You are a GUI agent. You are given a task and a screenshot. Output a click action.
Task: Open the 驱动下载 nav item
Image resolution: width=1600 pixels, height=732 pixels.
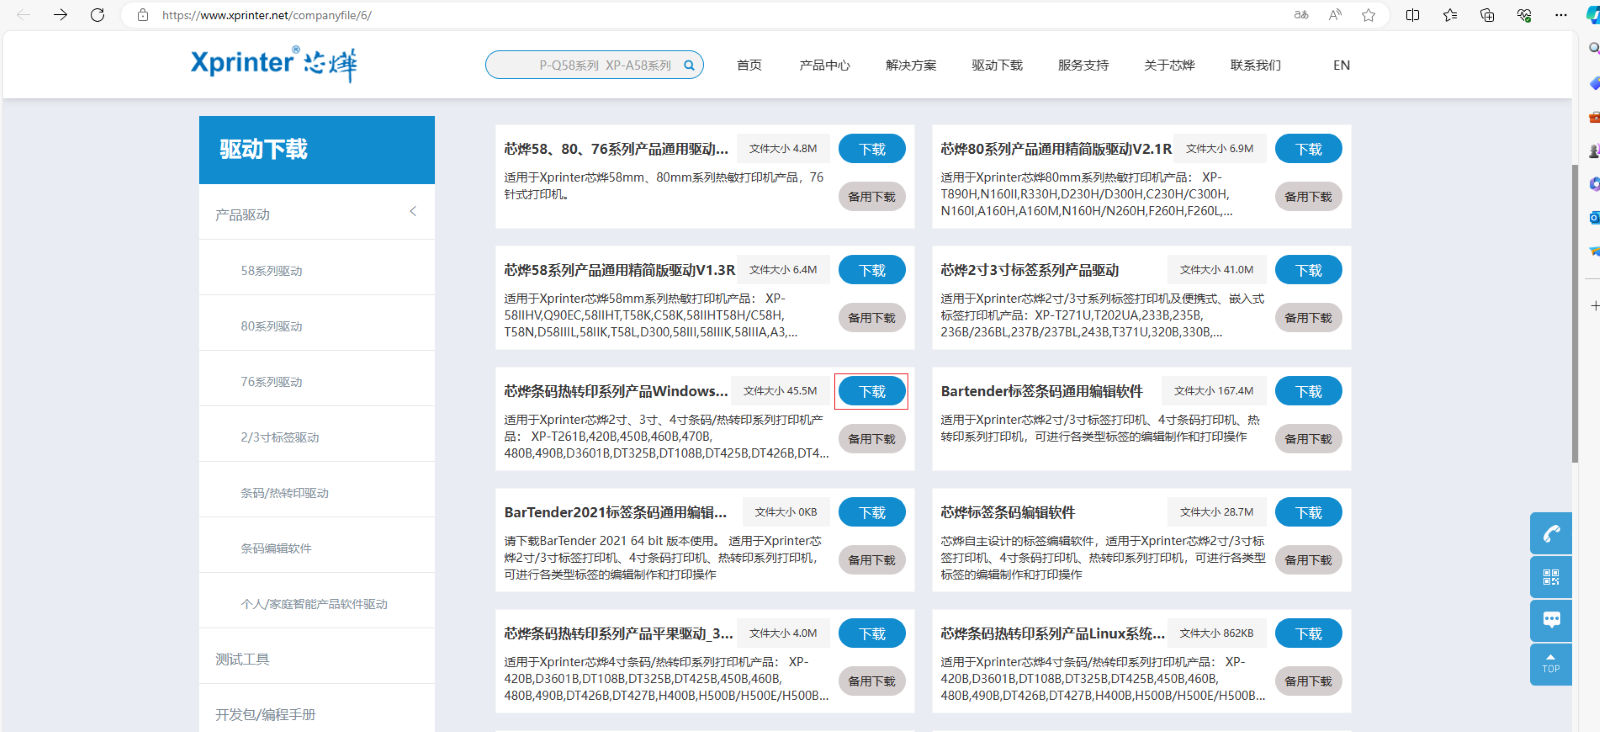coord(997,65)
